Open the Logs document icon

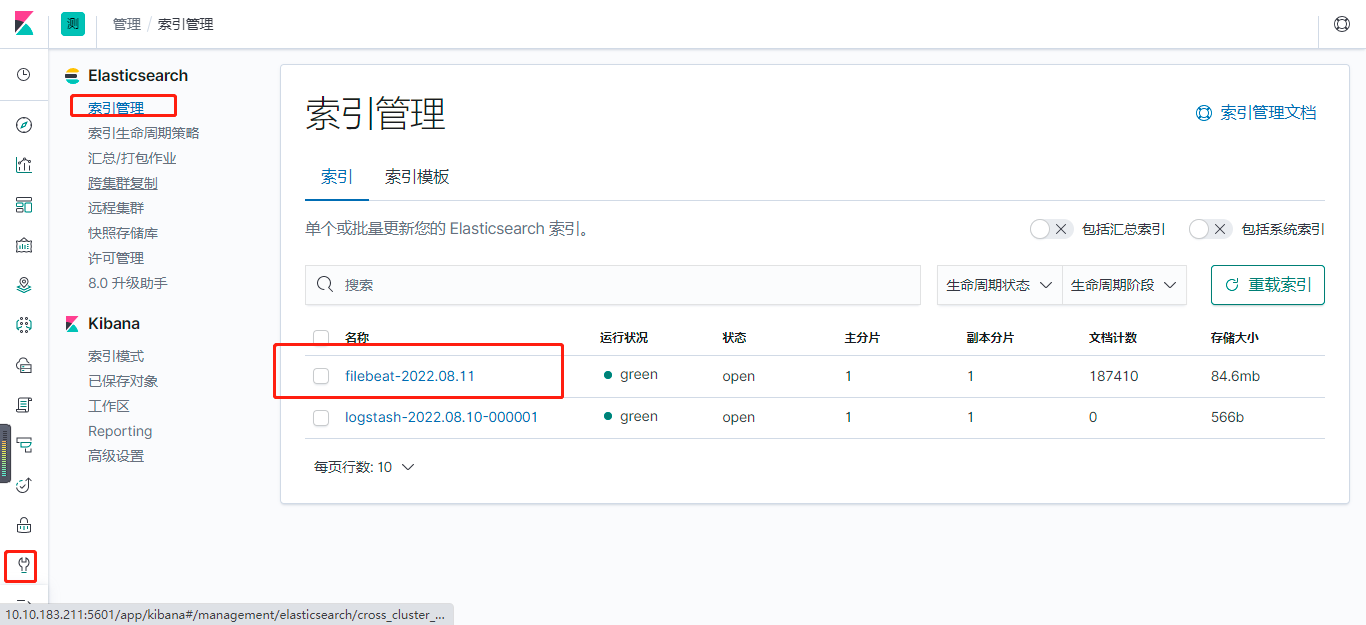[24, 405]
